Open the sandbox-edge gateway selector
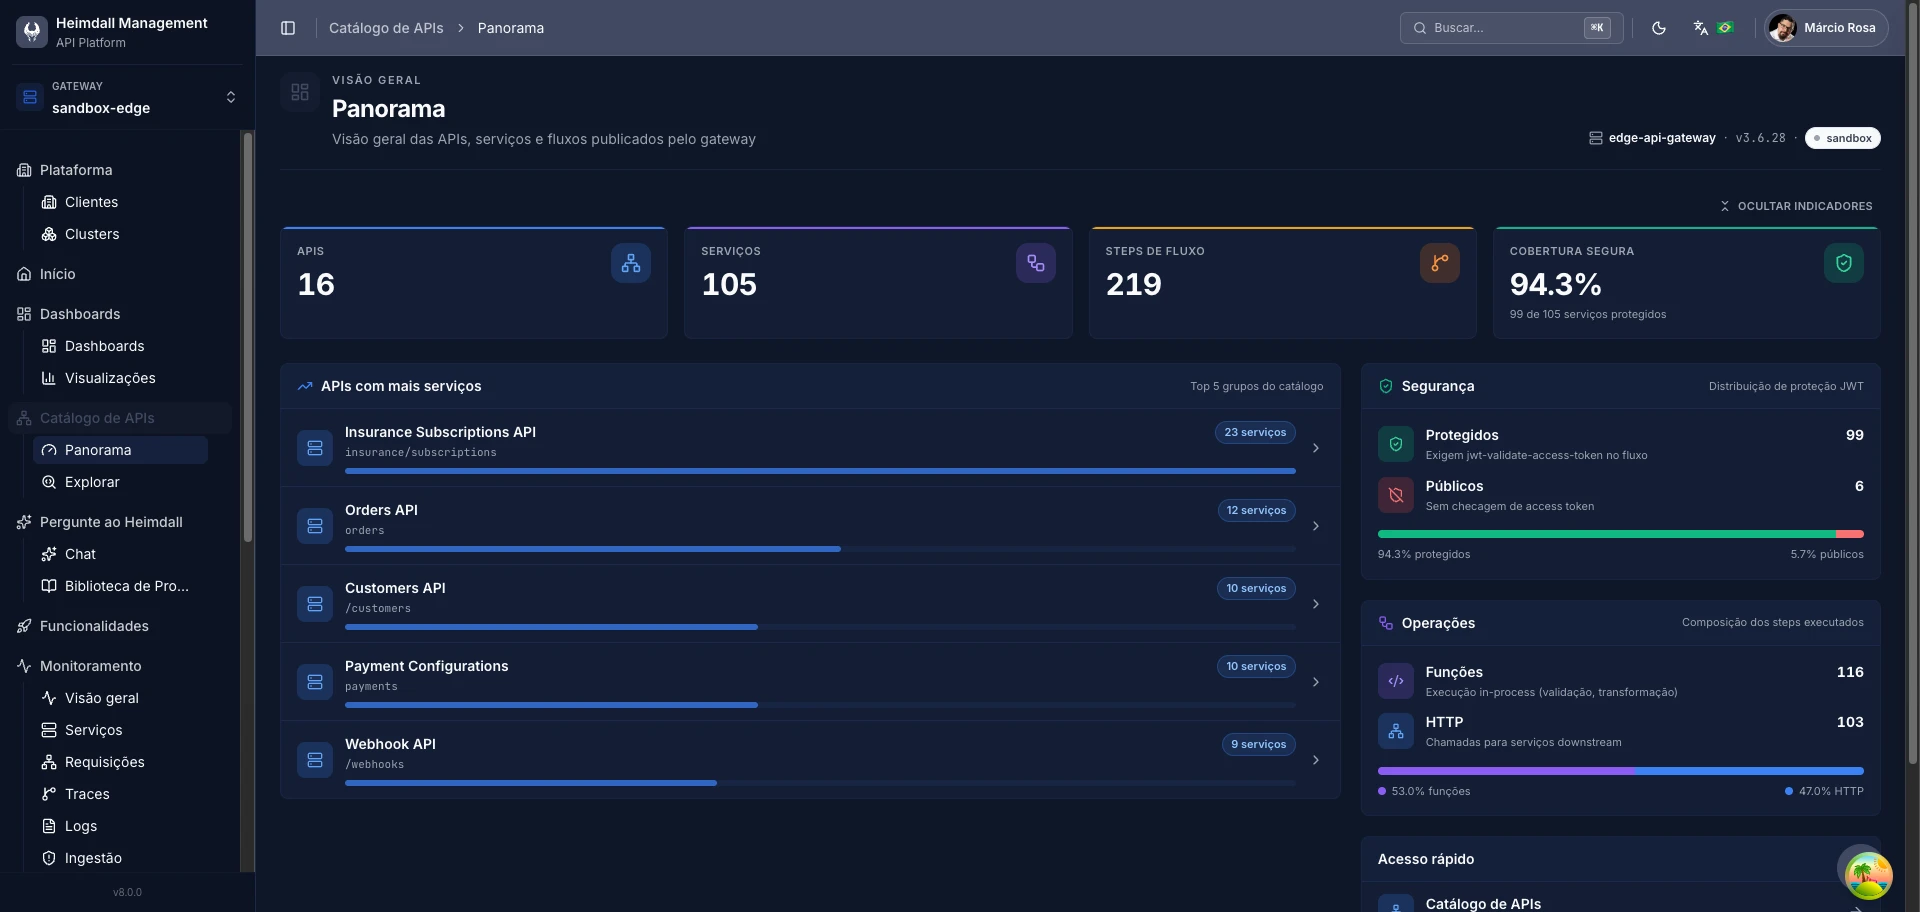This screenshot has width=1920, height=912. click(x=128, y=97)
